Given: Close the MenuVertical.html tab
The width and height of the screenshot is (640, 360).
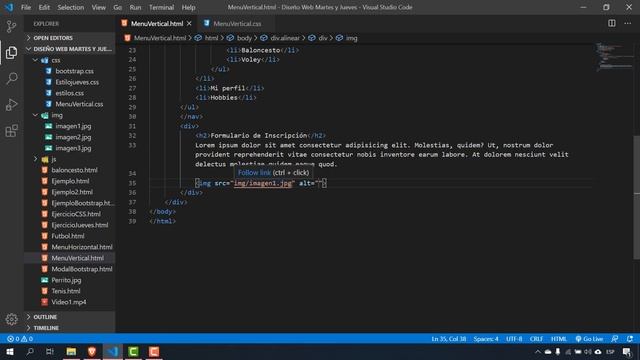Looking at the screenshot, I should [189, 24].
